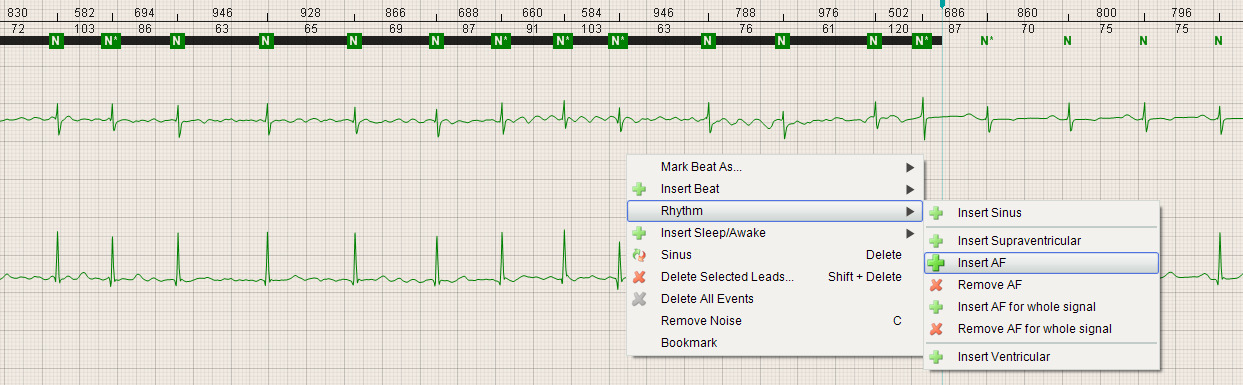1243x385 pixels.
Task: Click gray X icon for Delete All Events
Action: pyautogui.click(x=639, y=299)
